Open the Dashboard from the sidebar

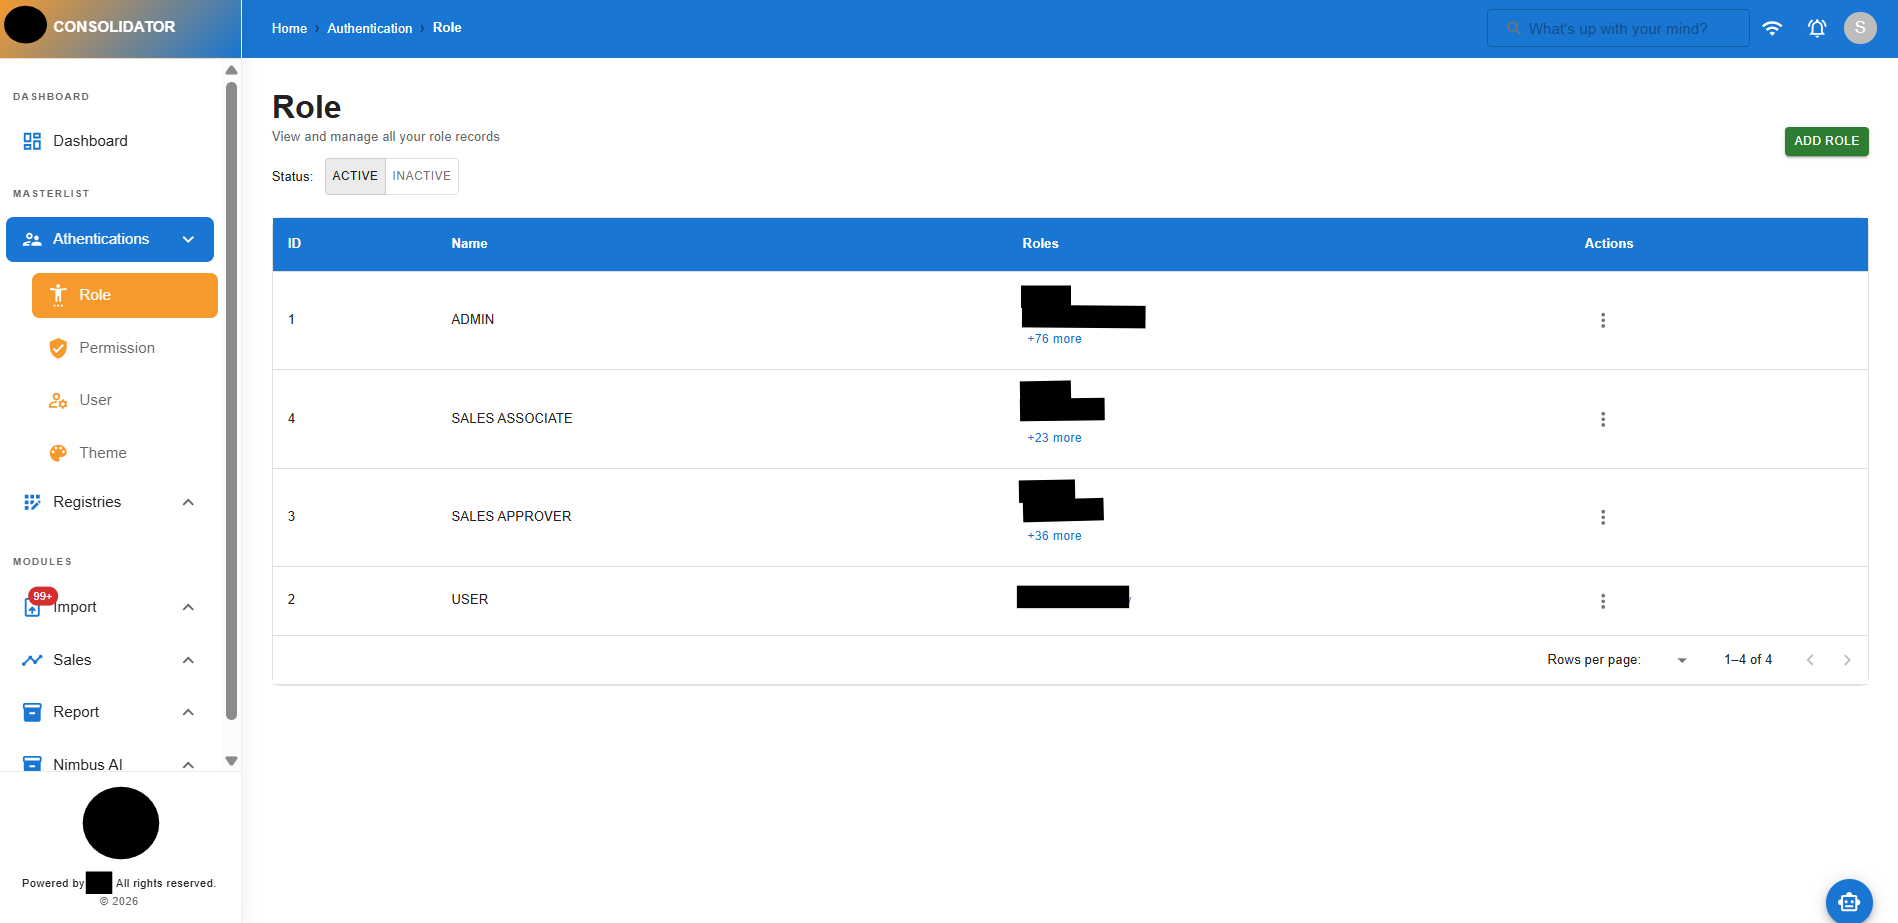tap(90, 140)
